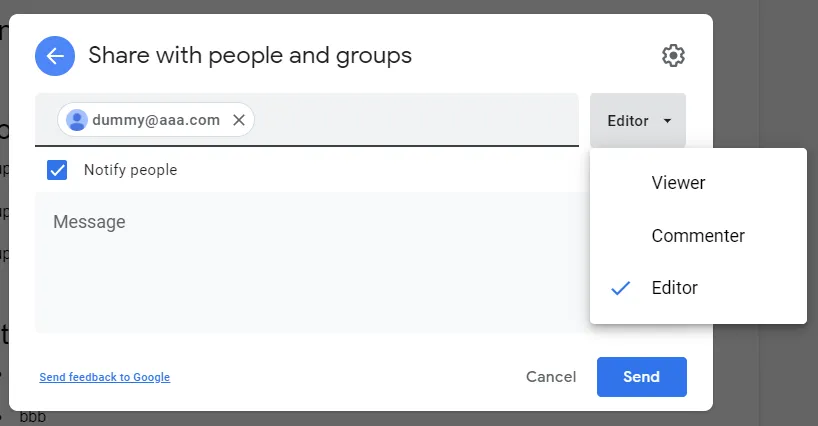Open share settings via the gear icon
The height and width of the screenshot is (426, 818).
(673, 56)
